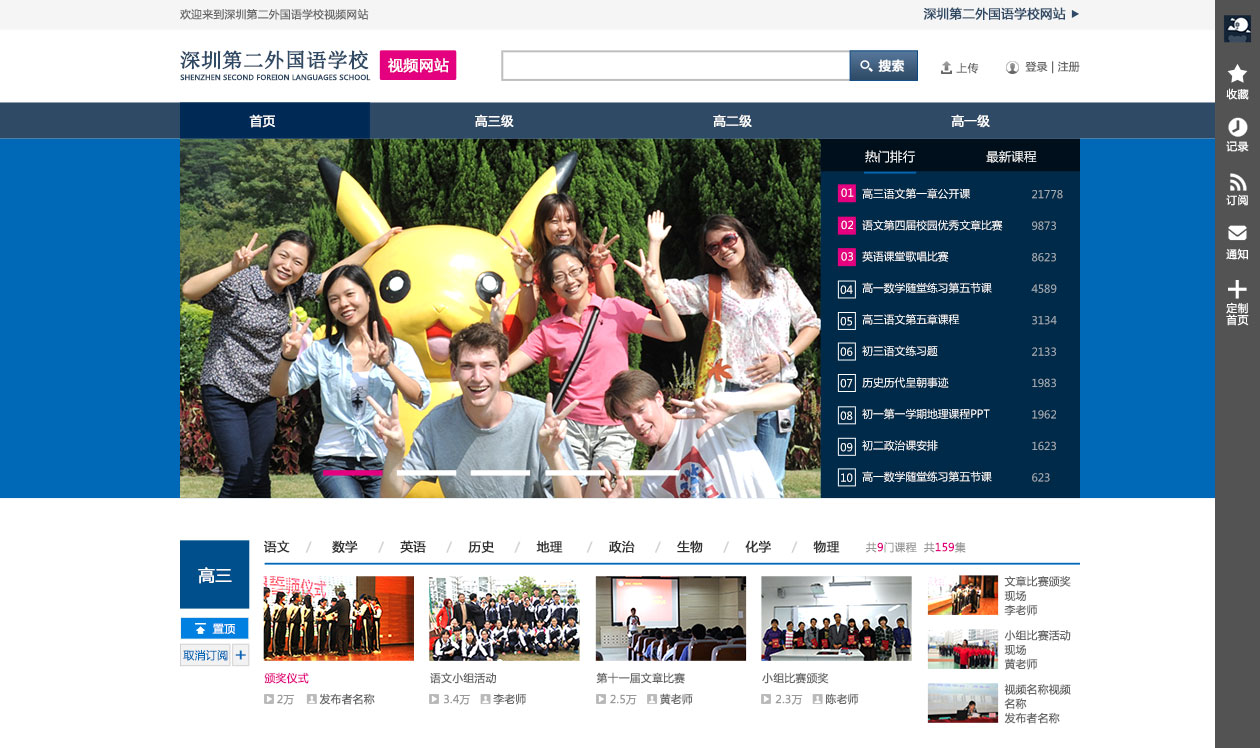Click the 定制首页 plus icon

[x=1237, y=290]
